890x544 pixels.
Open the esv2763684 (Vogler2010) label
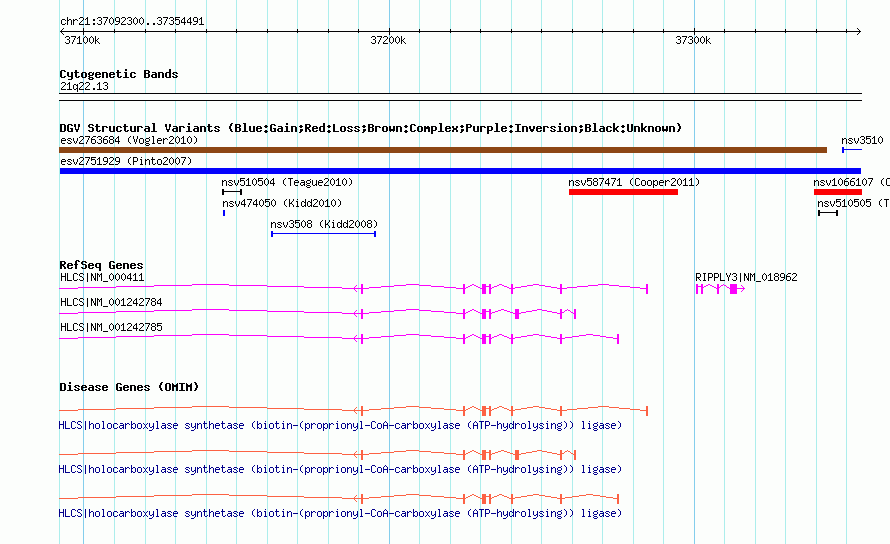point(129,140)
